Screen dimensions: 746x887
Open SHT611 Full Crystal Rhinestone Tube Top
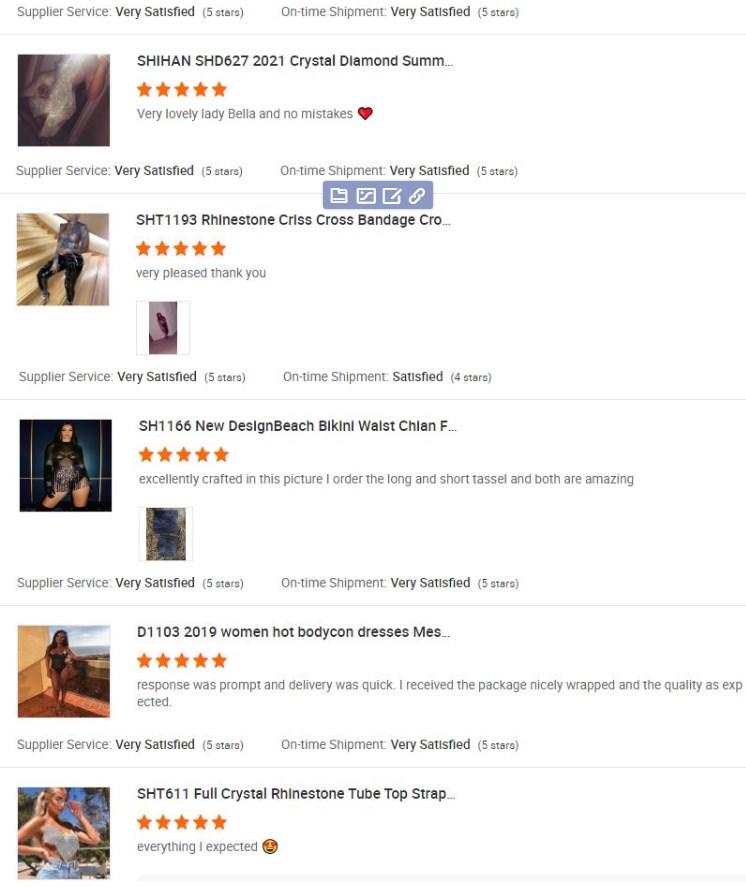(296, 794)
